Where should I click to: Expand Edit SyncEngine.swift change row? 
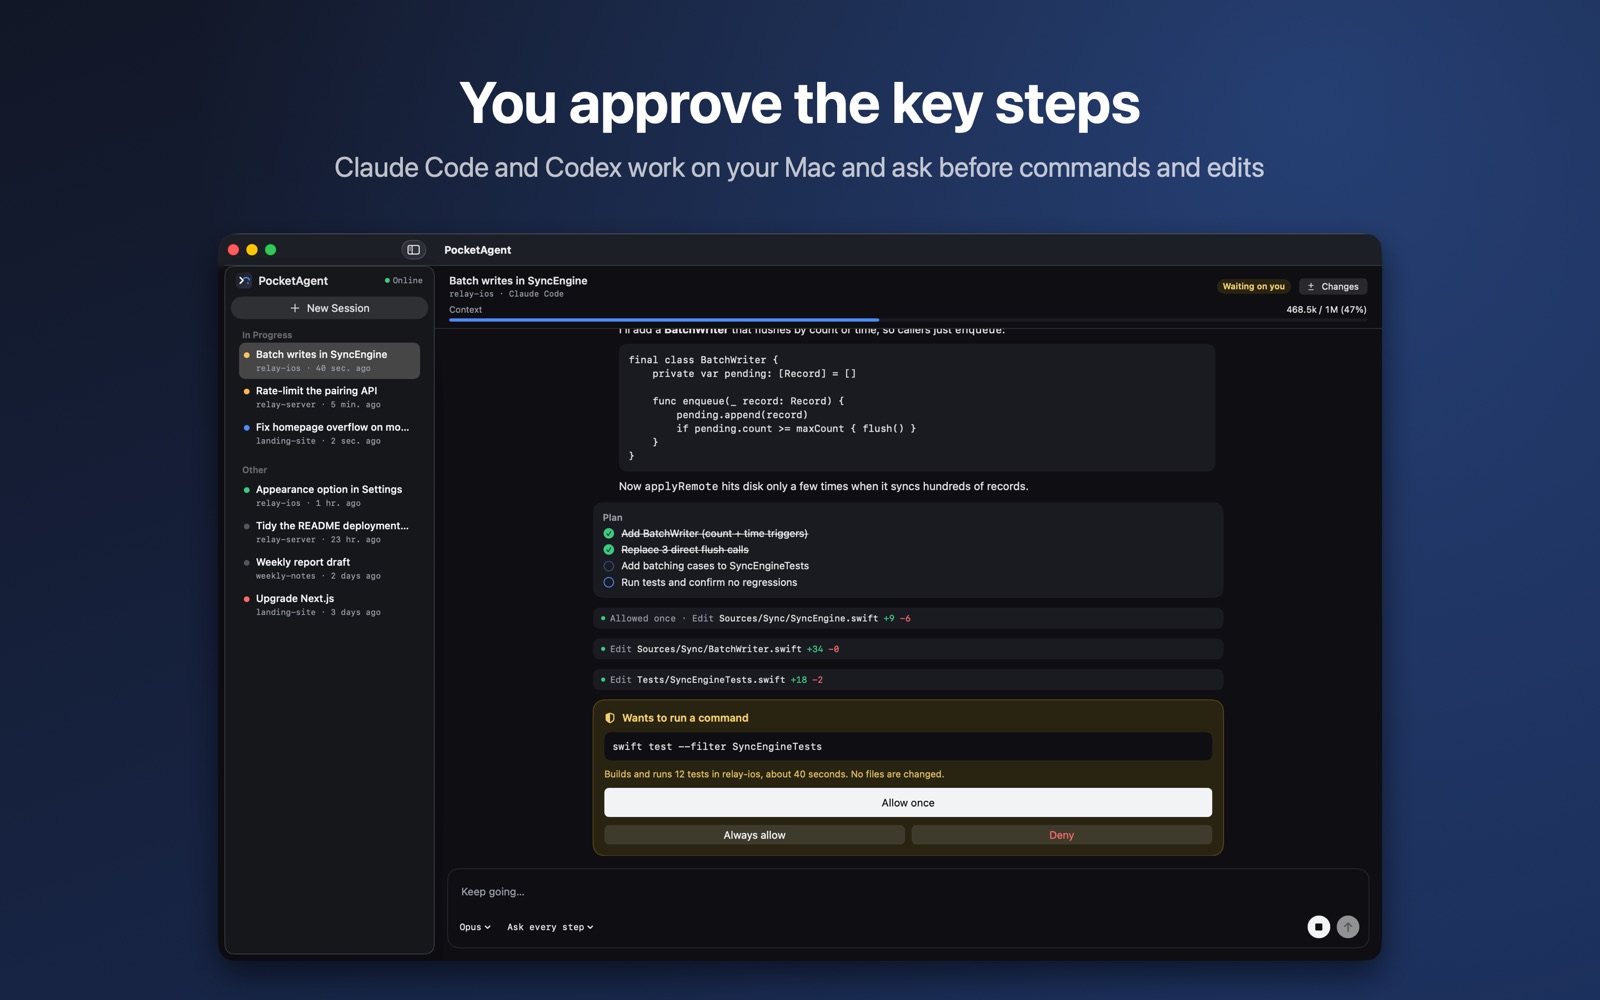[x=908, y=618]
